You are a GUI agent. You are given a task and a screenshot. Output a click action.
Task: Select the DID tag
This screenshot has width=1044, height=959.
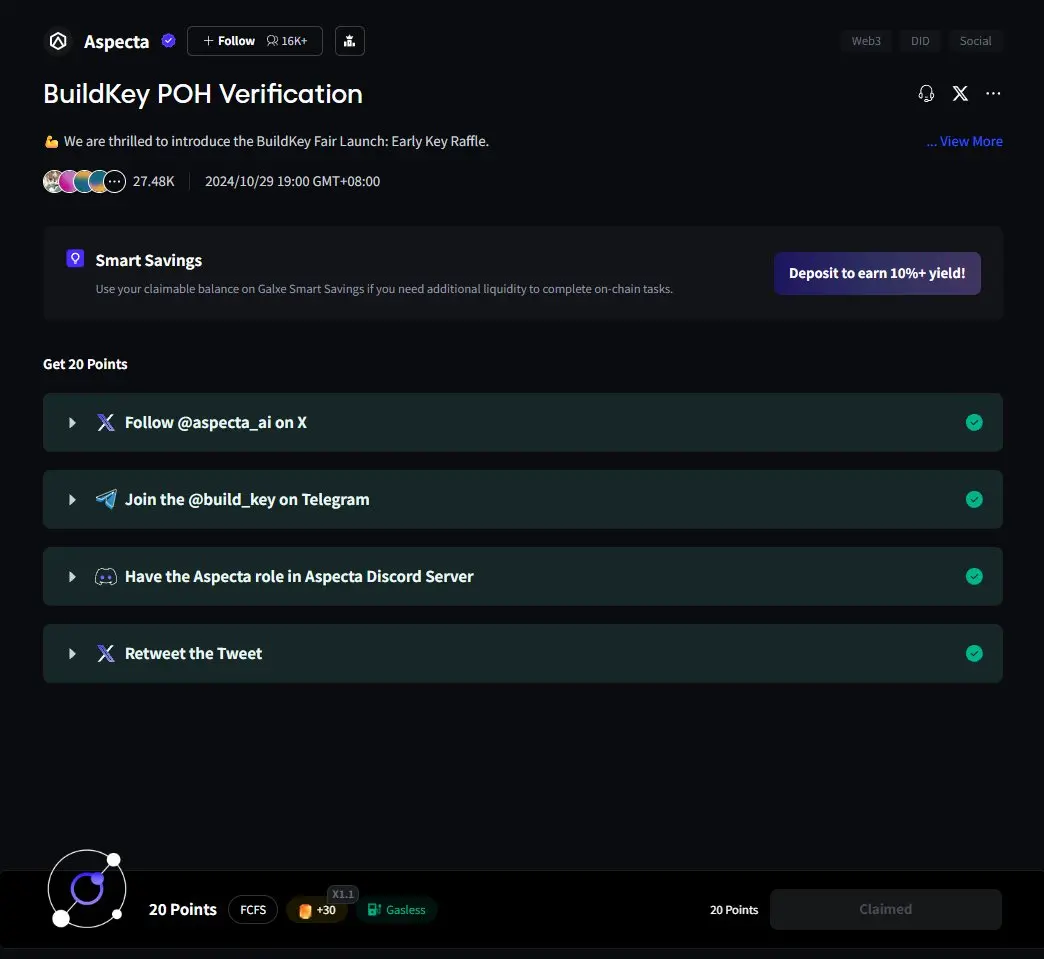pos(919,41)
